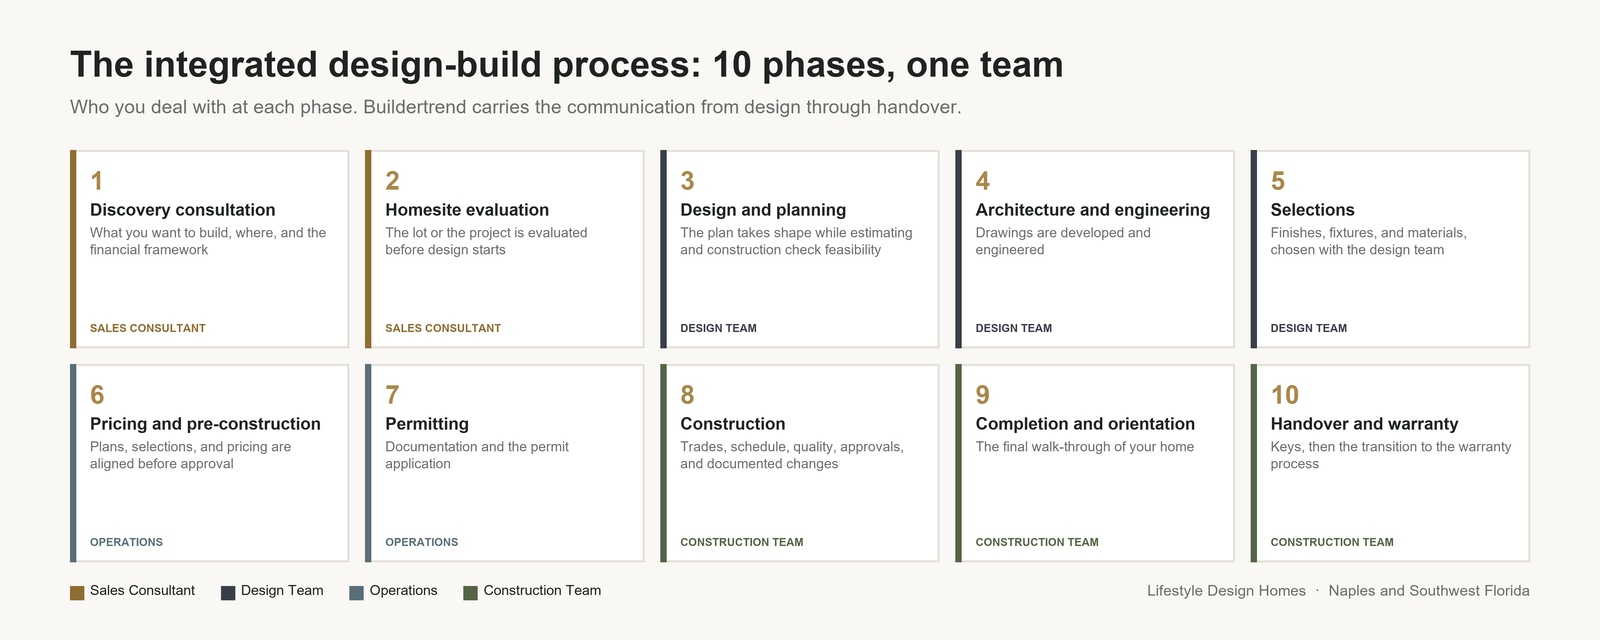The image size is (1600, 640).
Task: Click 'OPERATIONS' tag on Permitting card
Action: (421, 542)
